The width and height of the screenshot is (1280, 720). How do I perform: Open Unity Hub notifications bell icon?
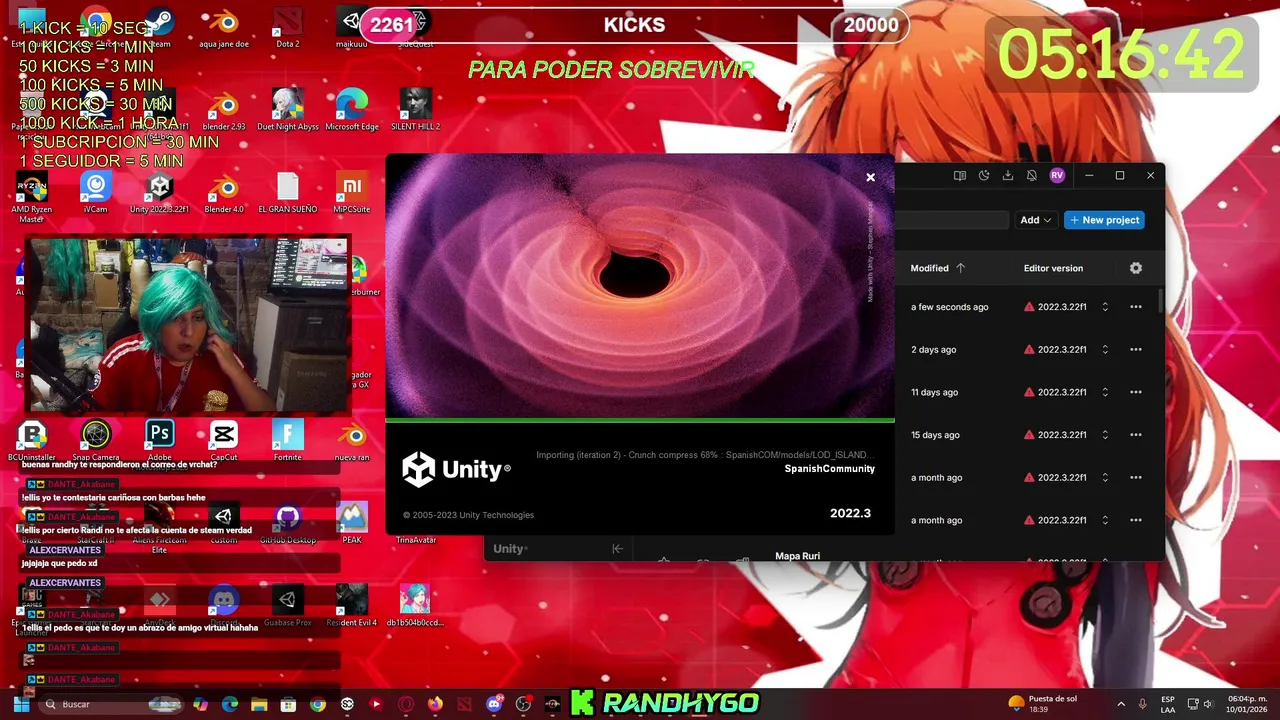click(1032, 176)
